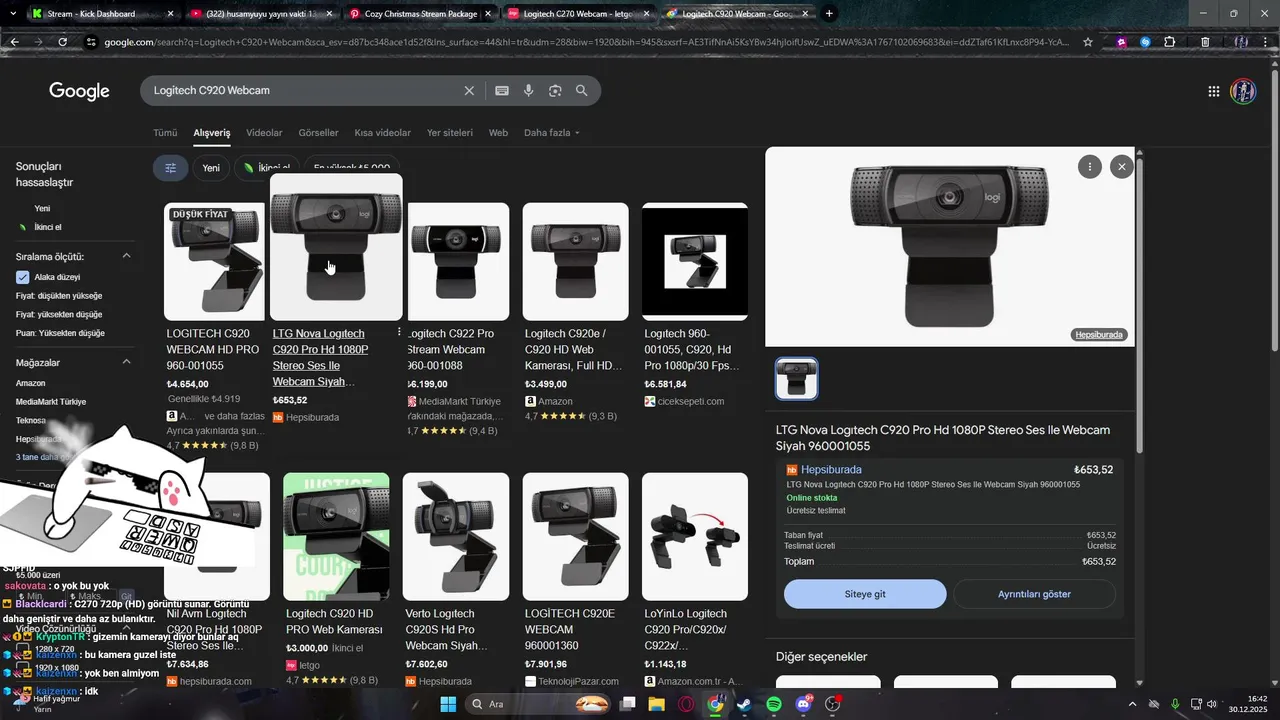
Task: Reload the page in the browser toolbar
Action: coord(63,42)
